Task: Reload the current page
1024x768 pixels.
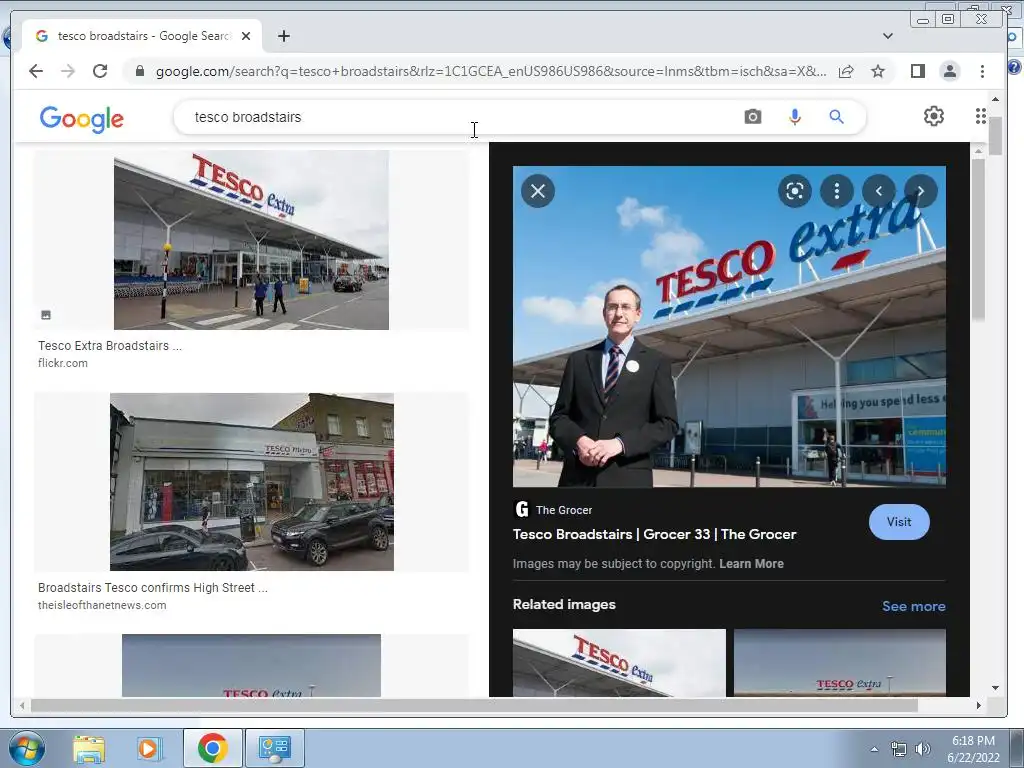Action: tap(100, 71)
